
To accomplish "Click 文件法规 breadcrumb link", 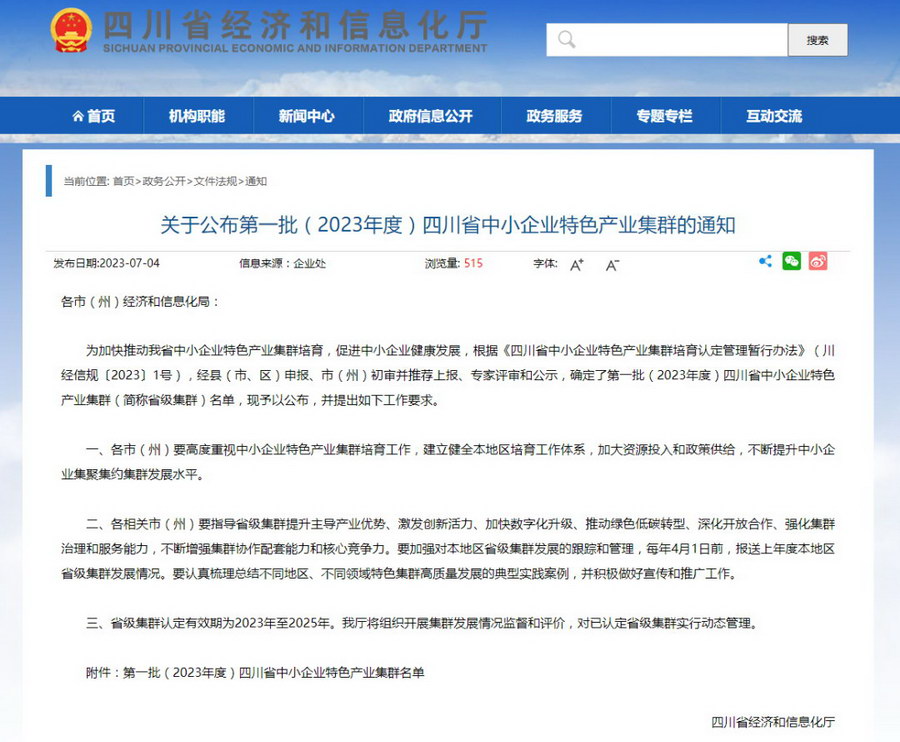I will click(x=215, y=182).
